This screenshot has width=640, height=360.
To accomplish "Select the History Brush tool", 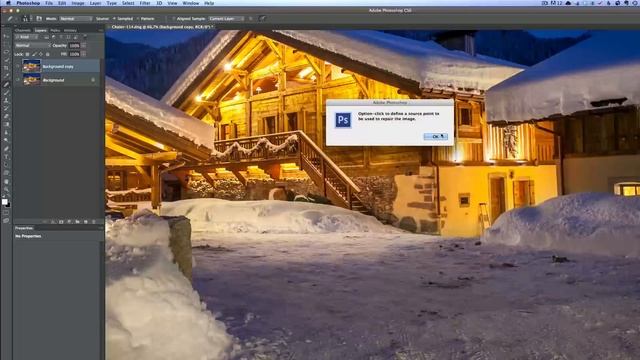I will [x=6, y=108].
